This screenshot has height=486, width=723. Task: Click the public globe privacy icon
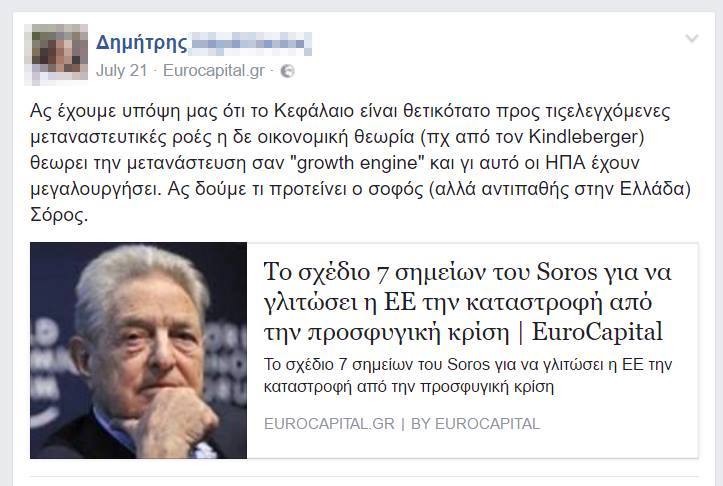click(x=287, y=71)
